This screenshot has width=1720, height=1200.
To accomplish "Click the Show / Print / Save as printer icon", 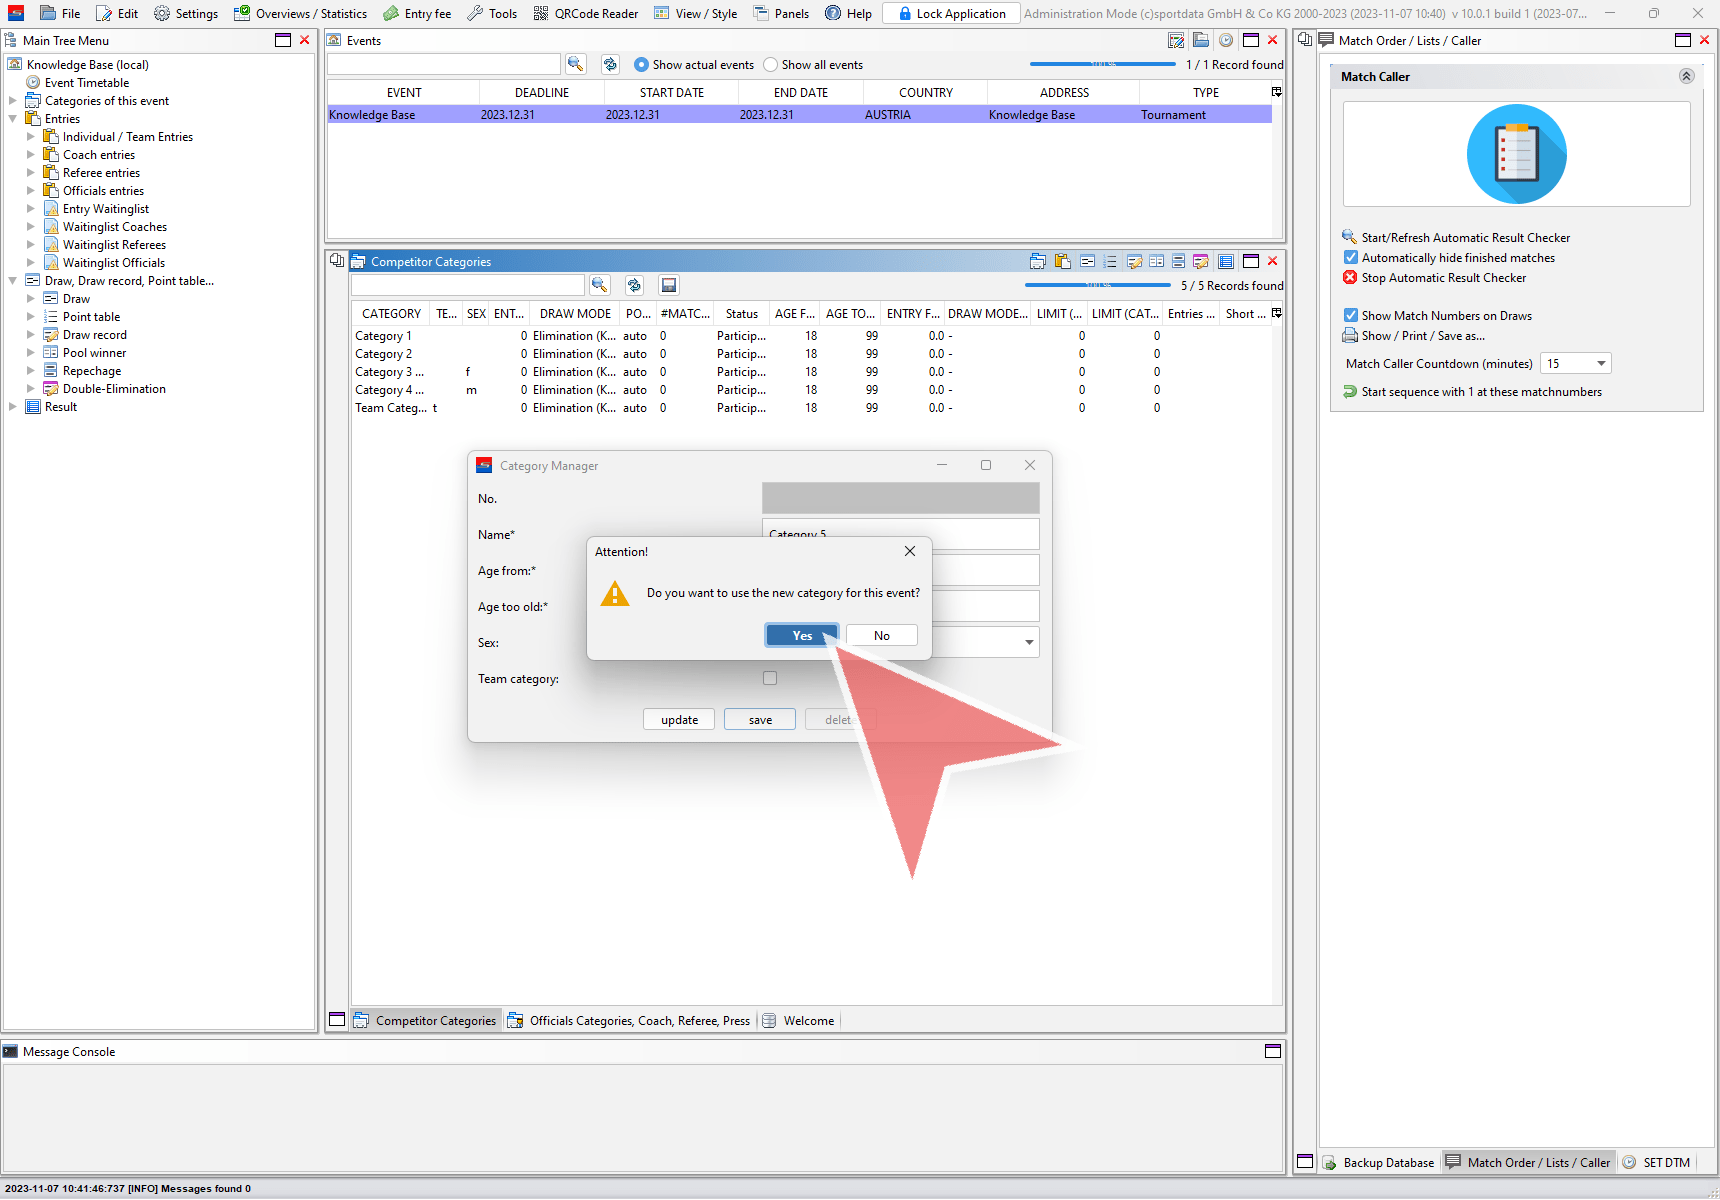I will click(x=1350, y=336).
